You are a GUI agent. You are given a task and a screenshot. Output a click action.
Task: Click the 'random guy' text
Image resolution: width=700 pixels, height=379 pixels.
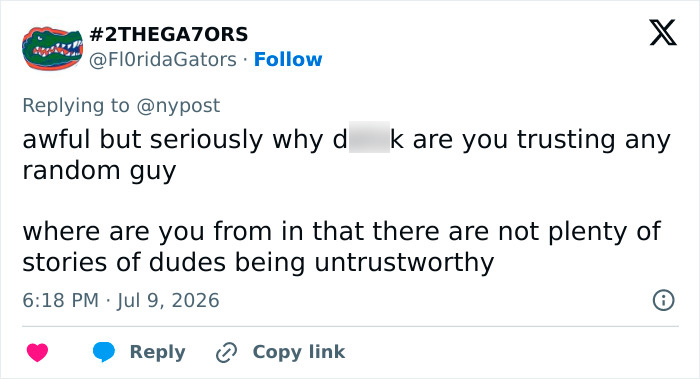click(99, 171)
